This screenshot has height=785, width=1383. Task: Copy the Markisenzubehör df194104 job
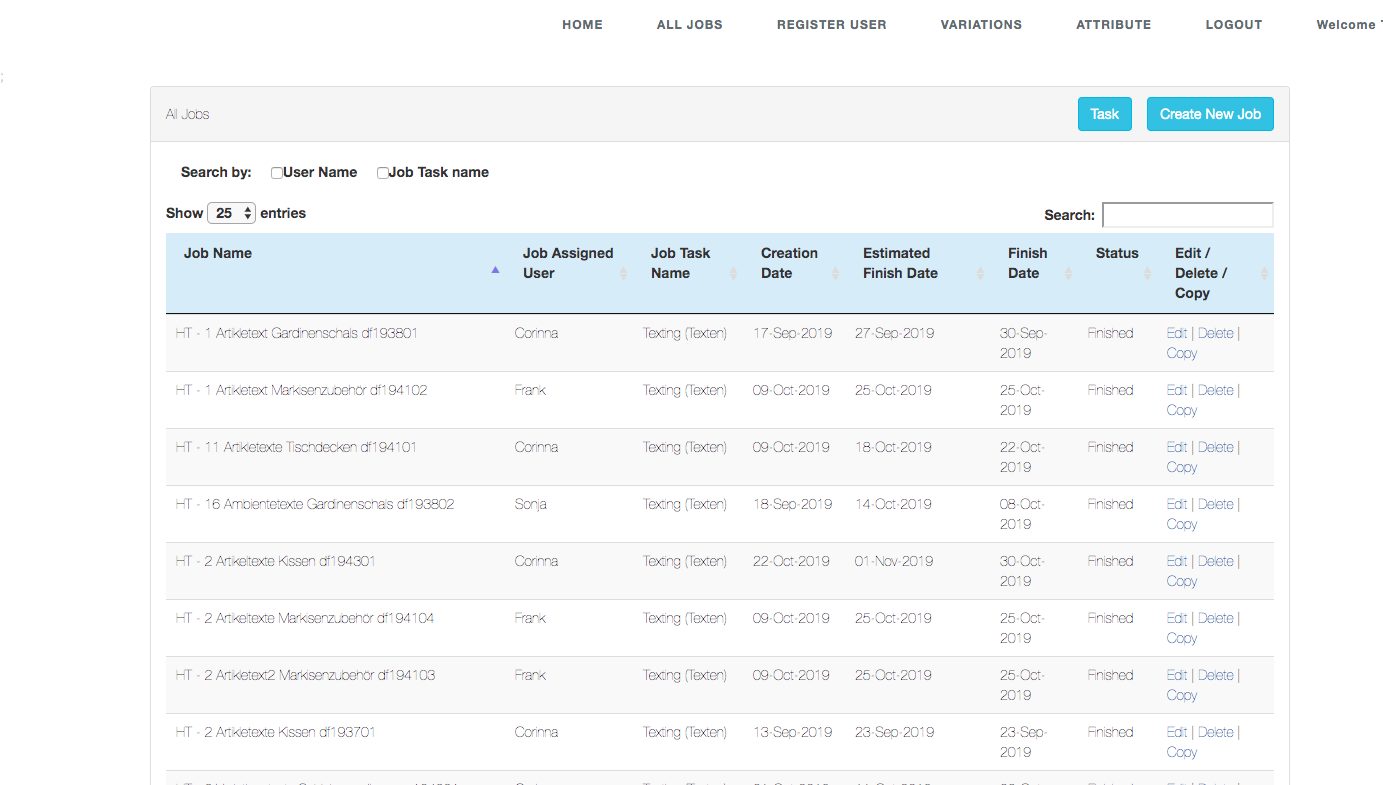point(1182,638)
